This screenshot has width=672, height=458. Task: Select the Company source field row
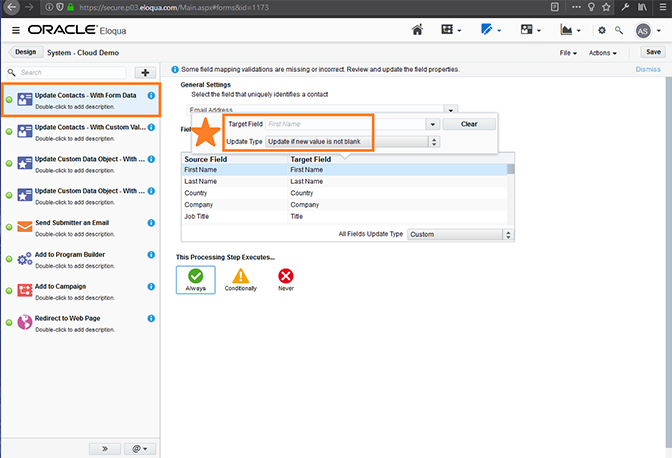(x=234, y=205)
